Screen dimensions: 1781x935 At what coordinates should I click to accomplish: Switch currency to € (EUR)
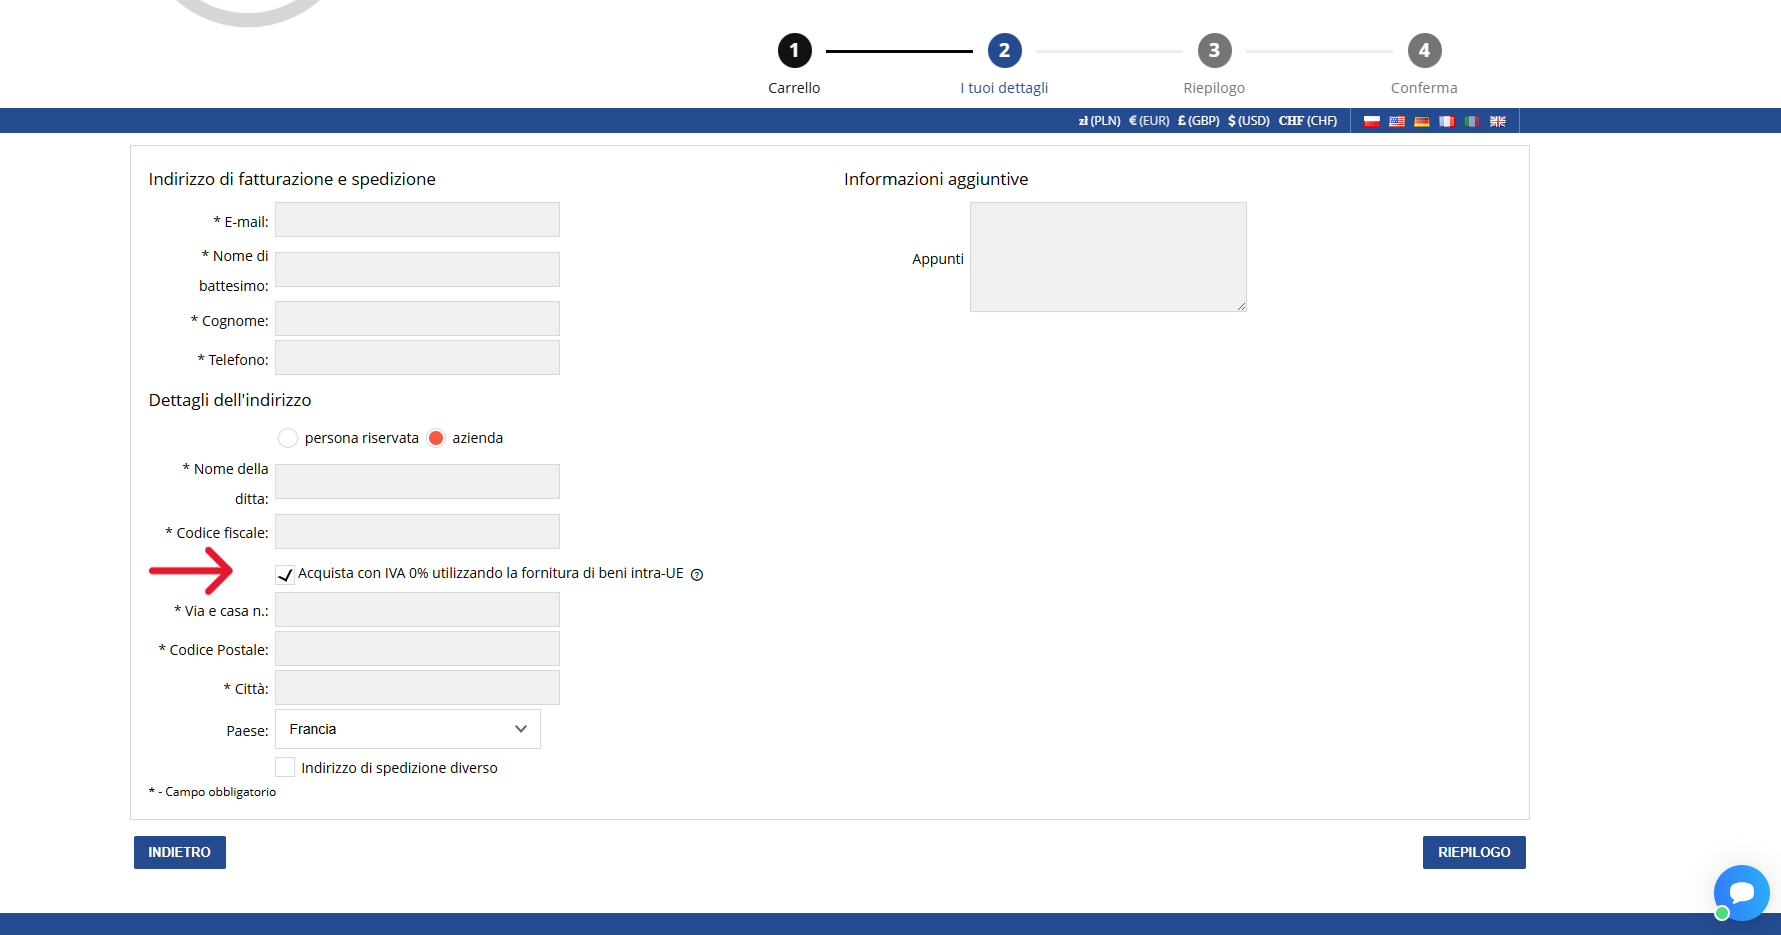tap(1148, 121)
